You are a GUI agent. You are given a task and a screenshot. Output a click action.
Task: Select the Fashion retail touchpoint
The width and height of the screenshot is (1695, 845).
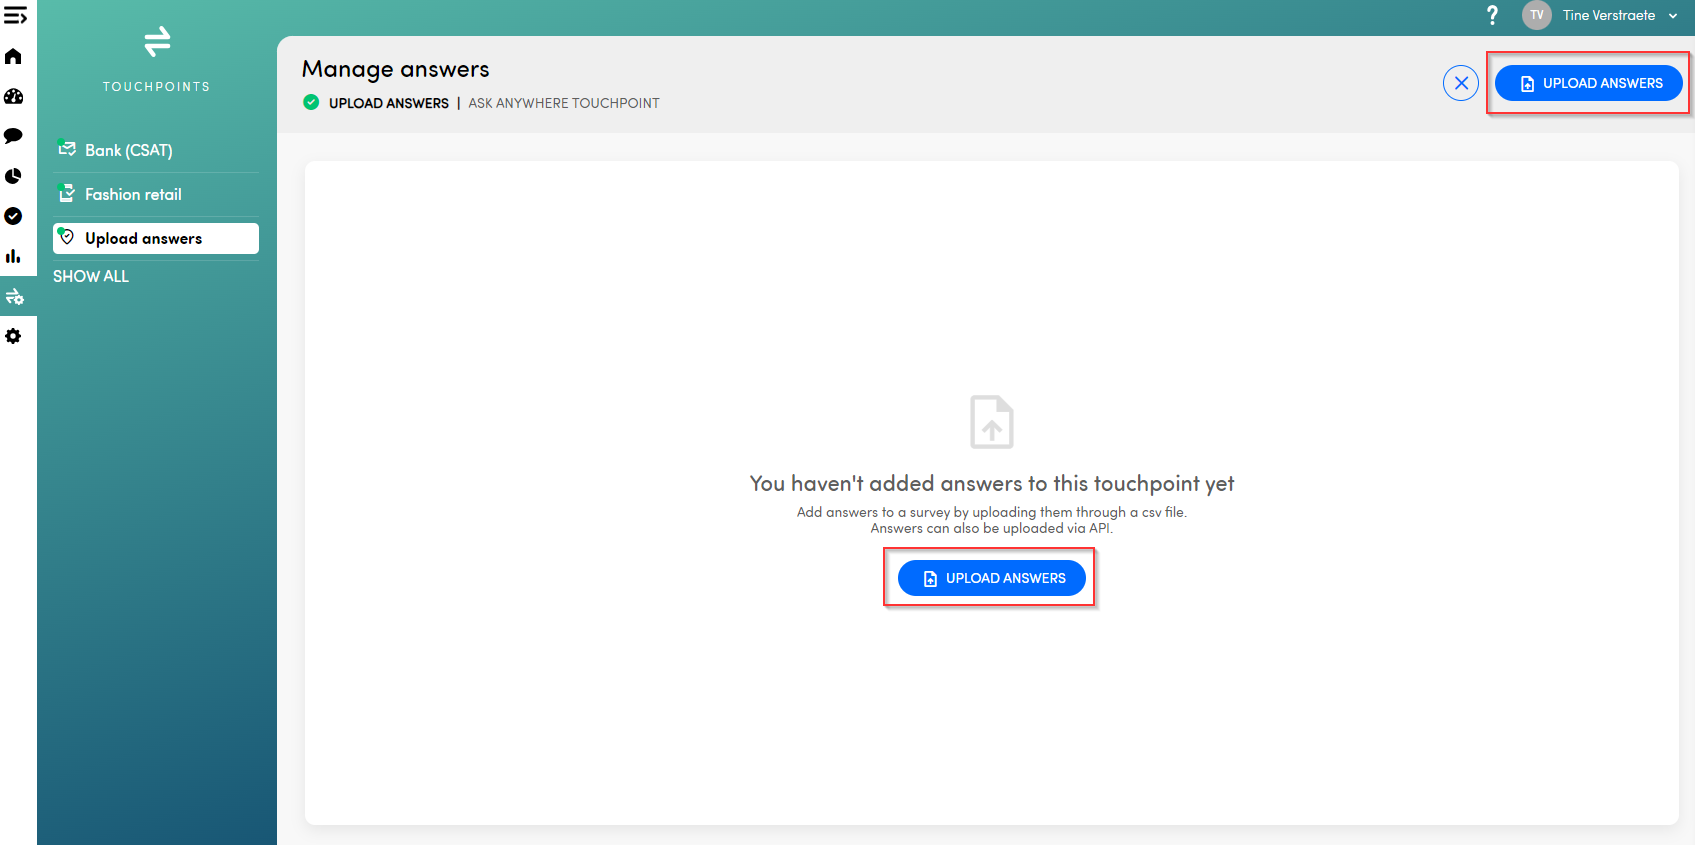click(133, 194)
